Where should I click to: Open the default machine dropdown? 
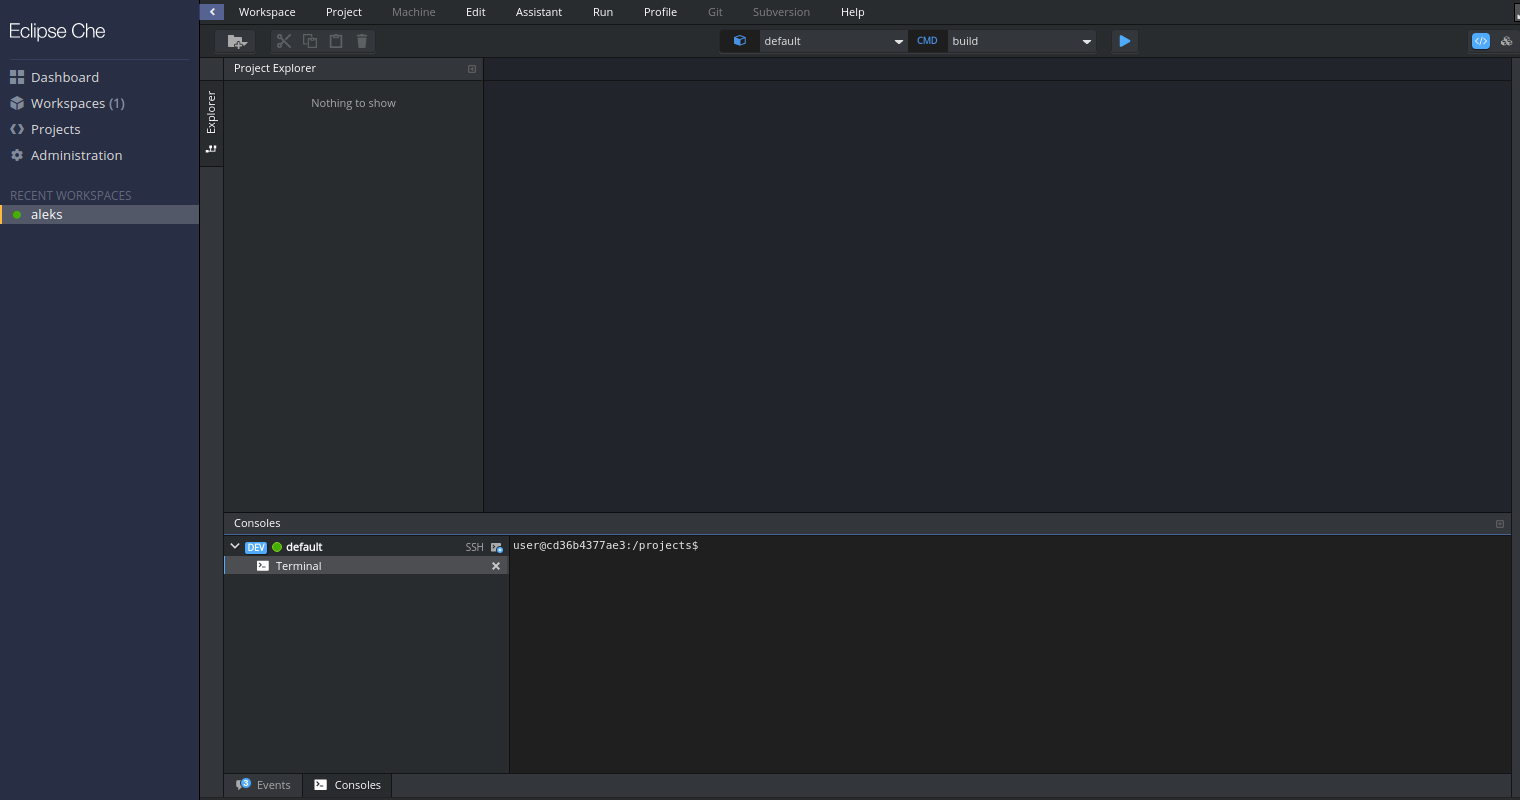[x=832, y=41]
